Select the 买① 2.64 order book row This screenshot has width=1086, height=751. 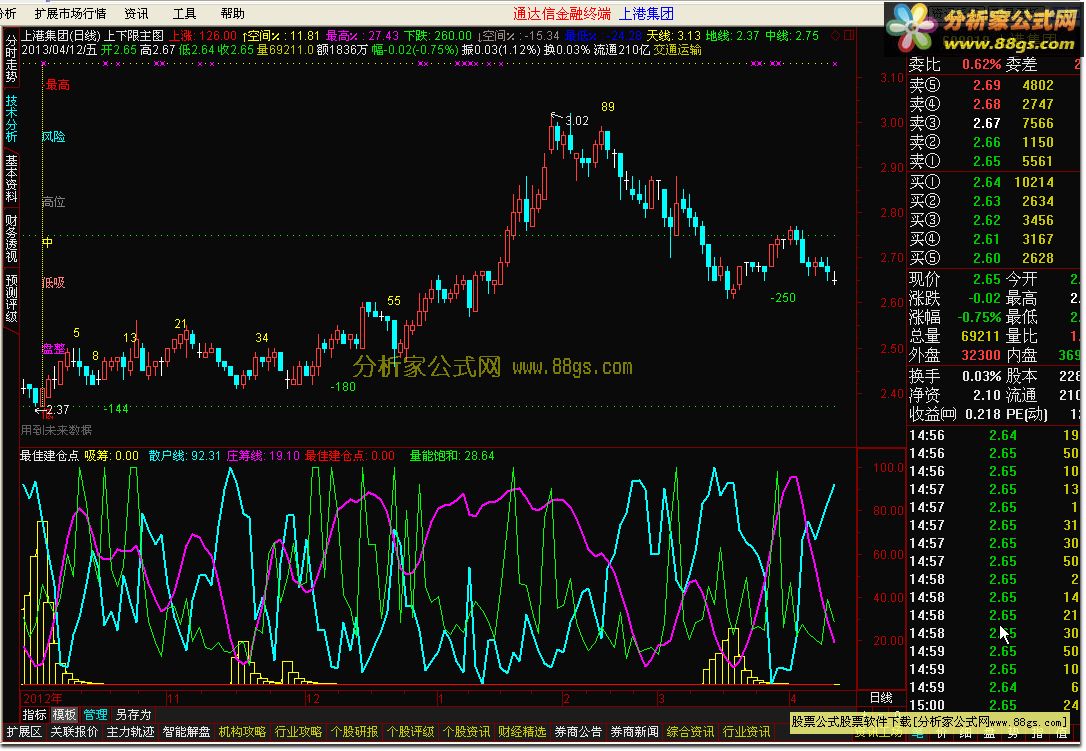pos(994,182)
